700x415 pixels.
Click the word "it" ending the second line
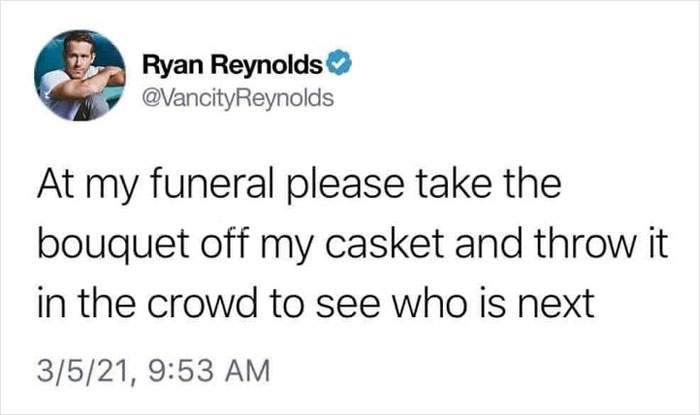point(653,245)
